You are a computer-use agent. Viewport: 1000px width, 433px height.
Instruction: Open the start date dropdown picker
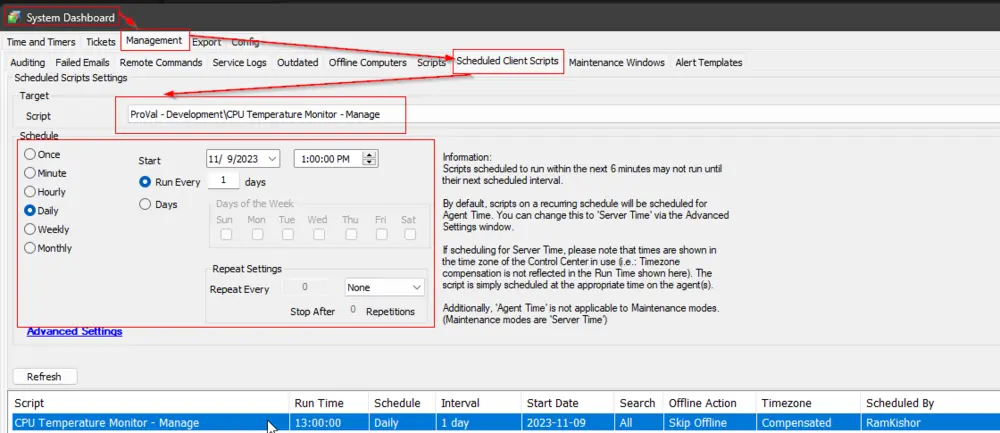click(x=272, y=159)
